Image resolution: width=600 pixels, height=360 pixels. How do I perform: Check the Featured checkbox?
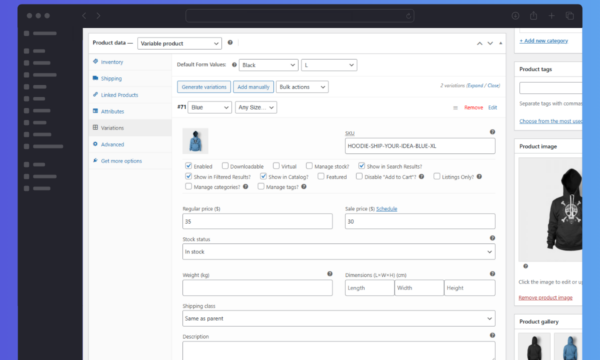[321, 176]
